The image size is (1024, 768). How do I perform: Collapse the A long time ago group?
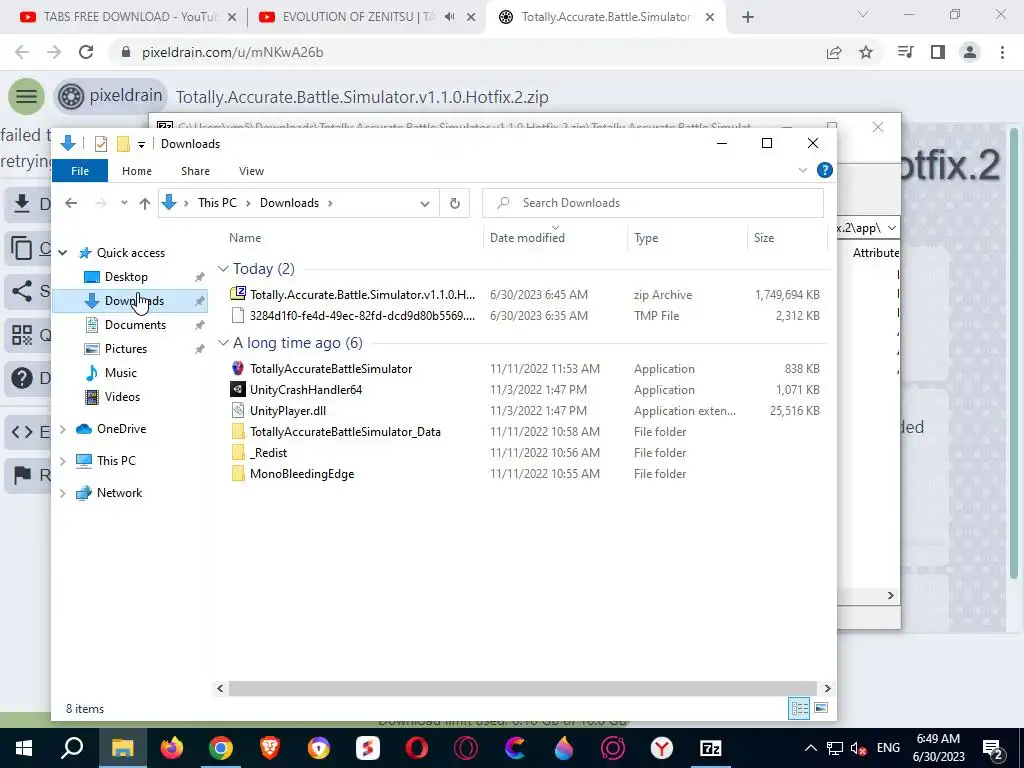click(223, 343)
